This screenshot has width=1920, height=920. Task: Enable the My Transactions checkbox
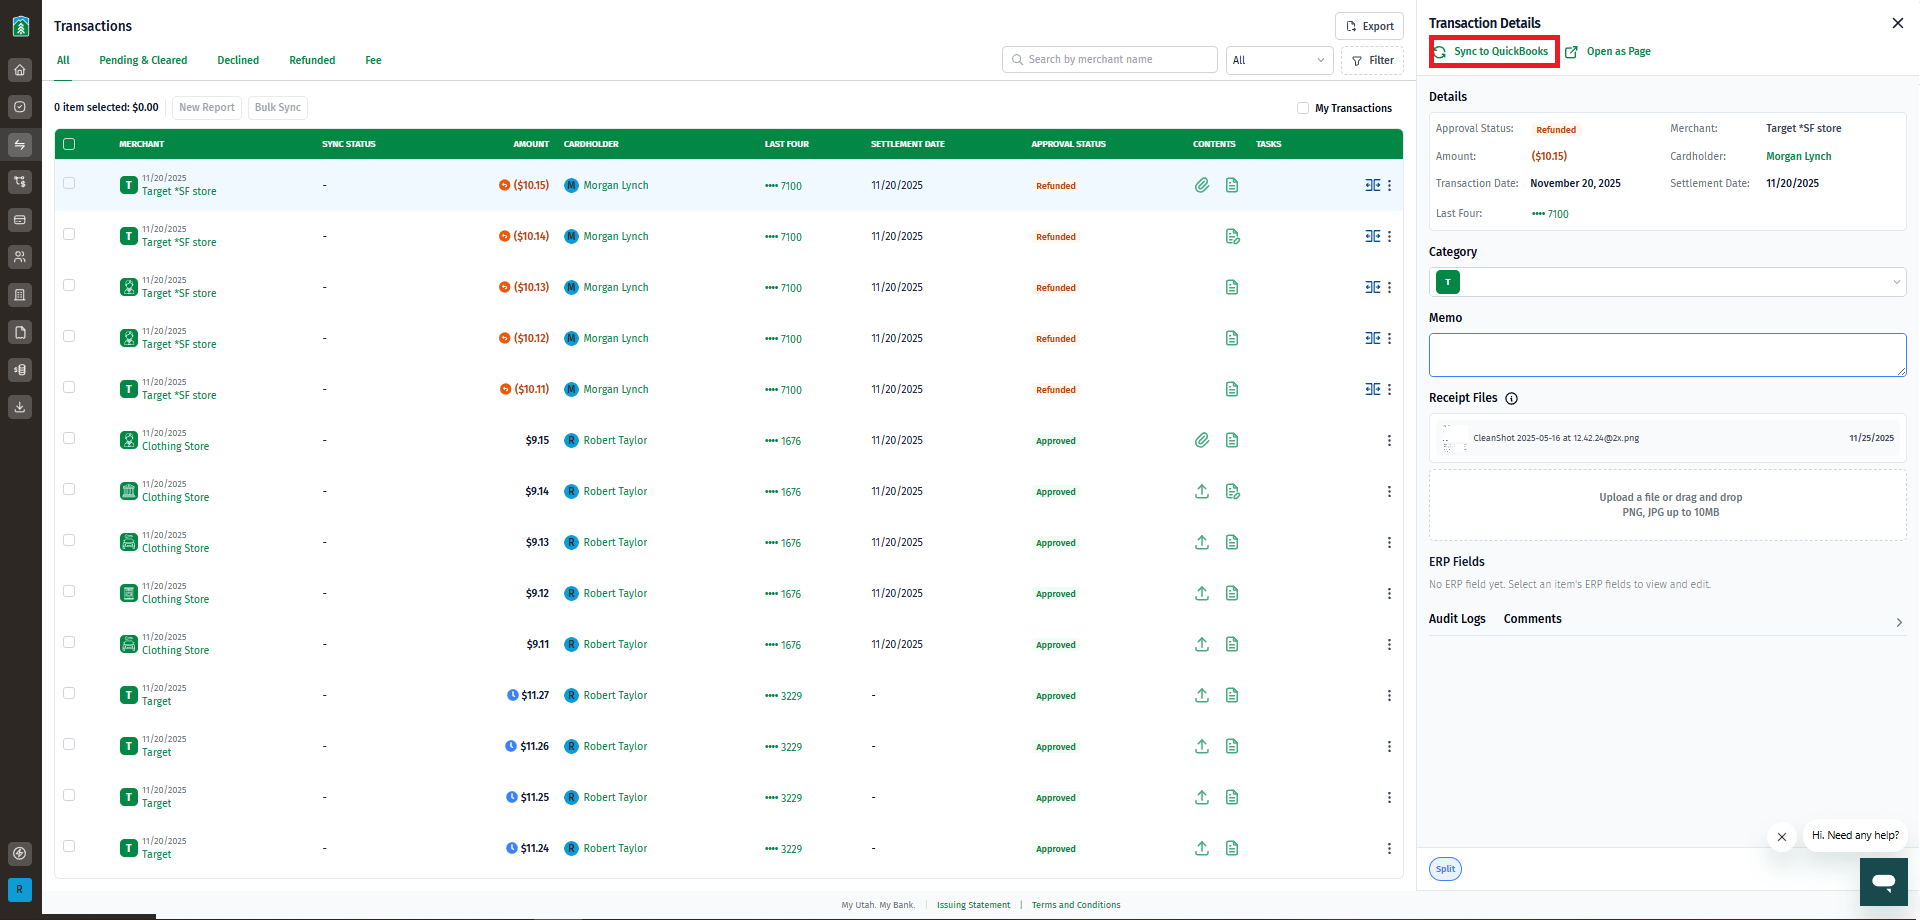tap(1303, 108)
